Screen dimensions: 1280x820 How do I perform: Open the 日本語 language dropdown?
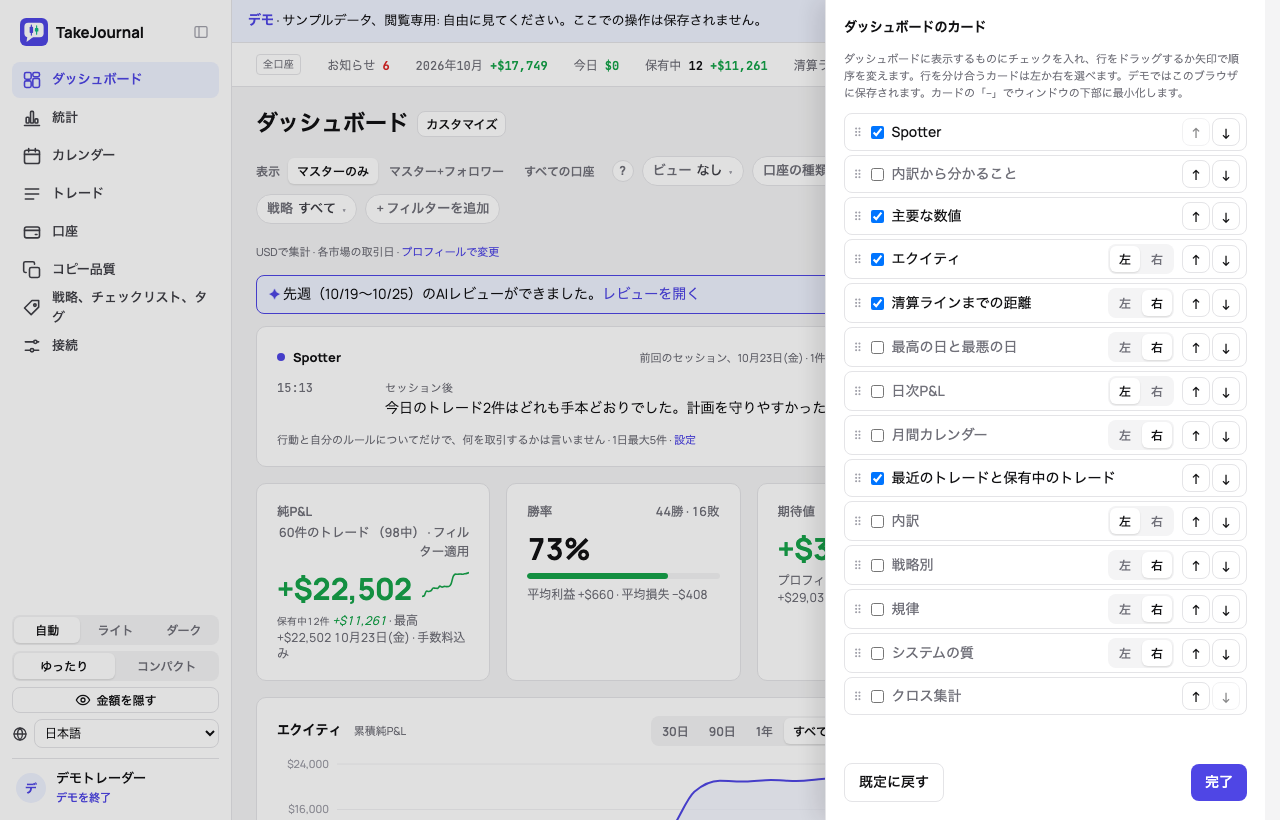126,733
